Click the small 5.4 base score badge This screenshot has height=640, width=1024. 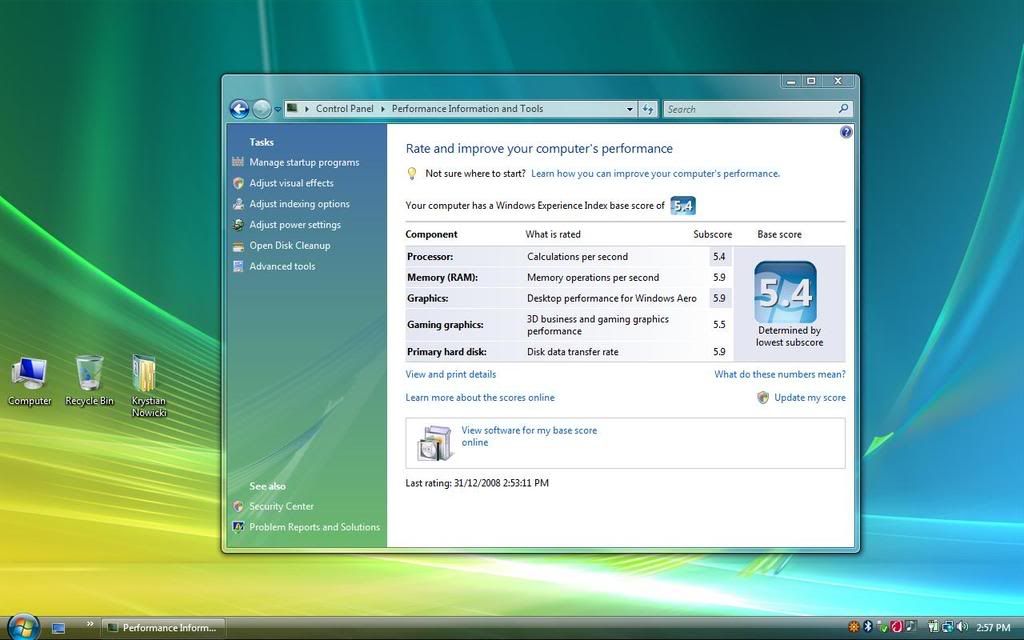tap(682, 206)
